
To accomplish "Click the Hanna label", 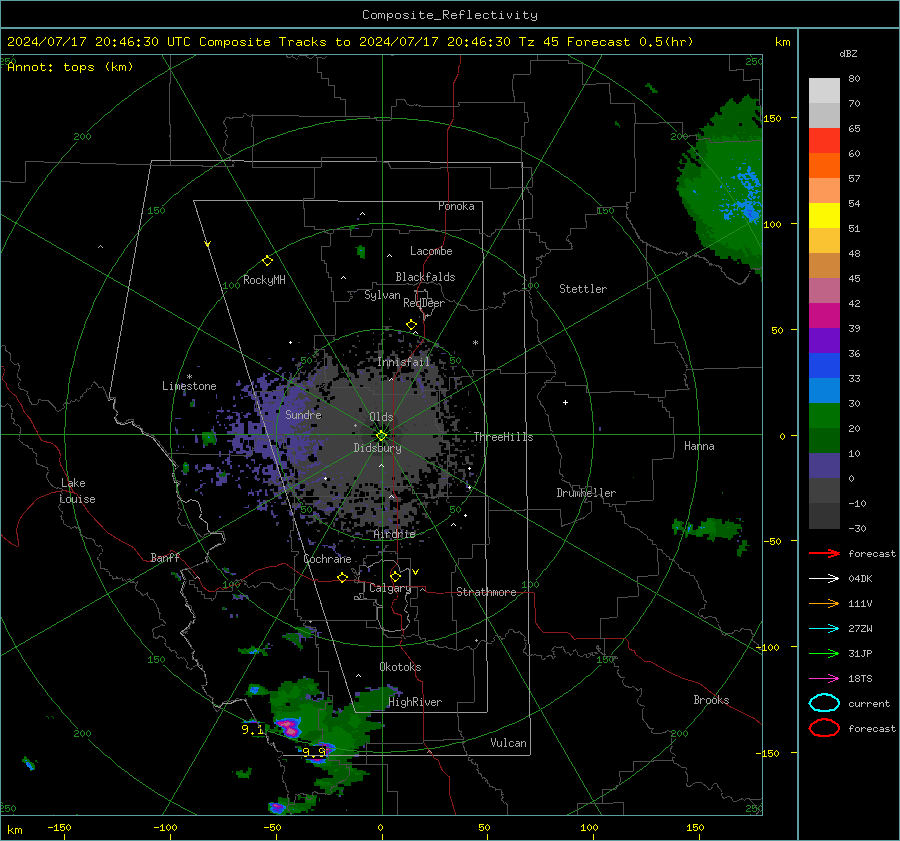I will pos(699,446).
